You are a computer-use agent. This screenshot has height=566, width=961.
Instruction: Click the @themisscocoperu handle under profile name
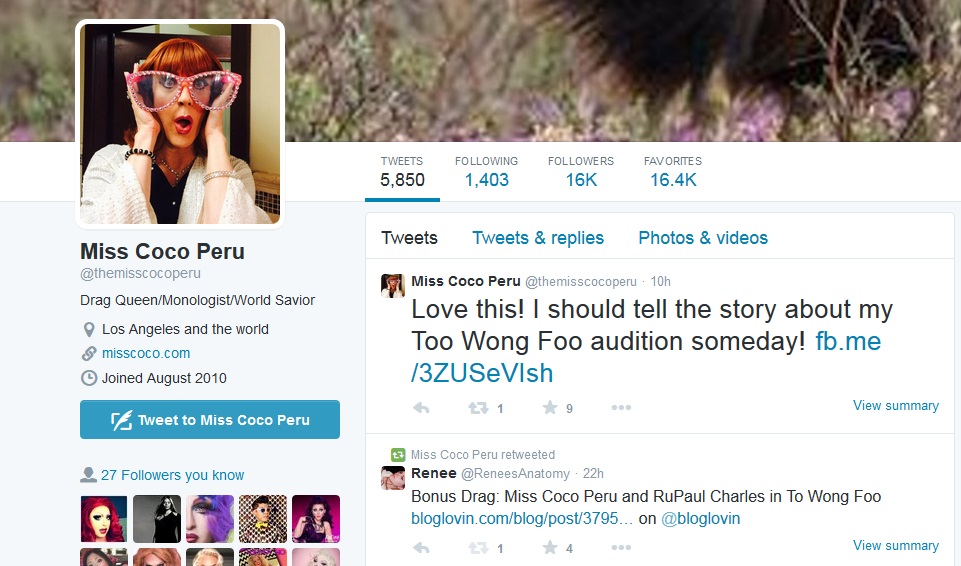pos(140,273)
